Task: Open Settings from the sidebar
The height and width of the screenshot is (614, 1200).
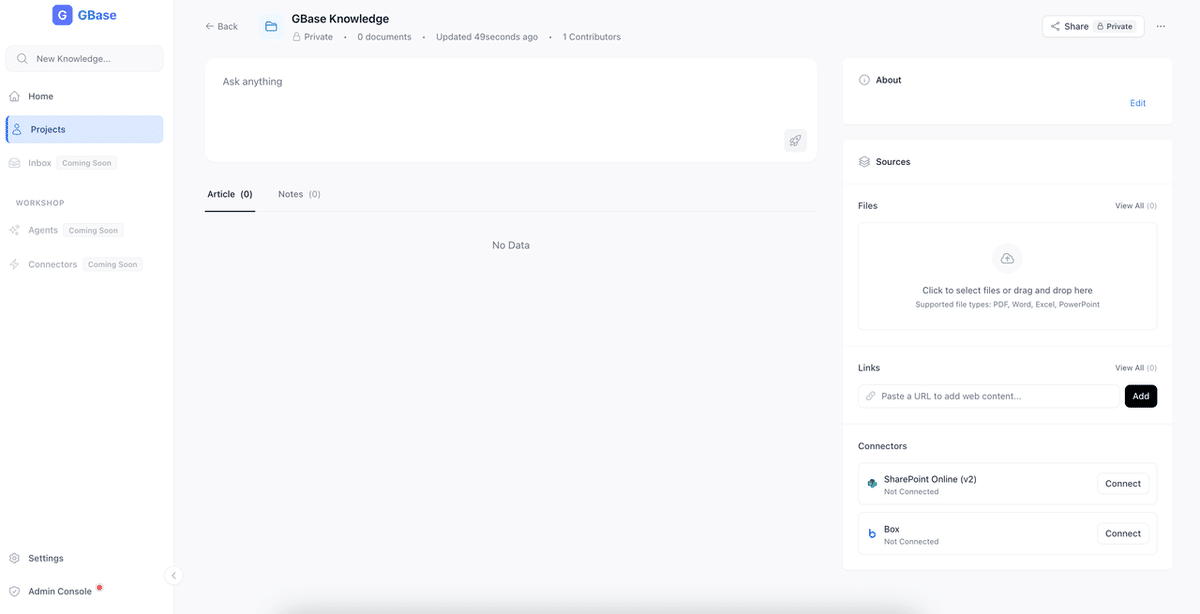Action: pos(45,558)
